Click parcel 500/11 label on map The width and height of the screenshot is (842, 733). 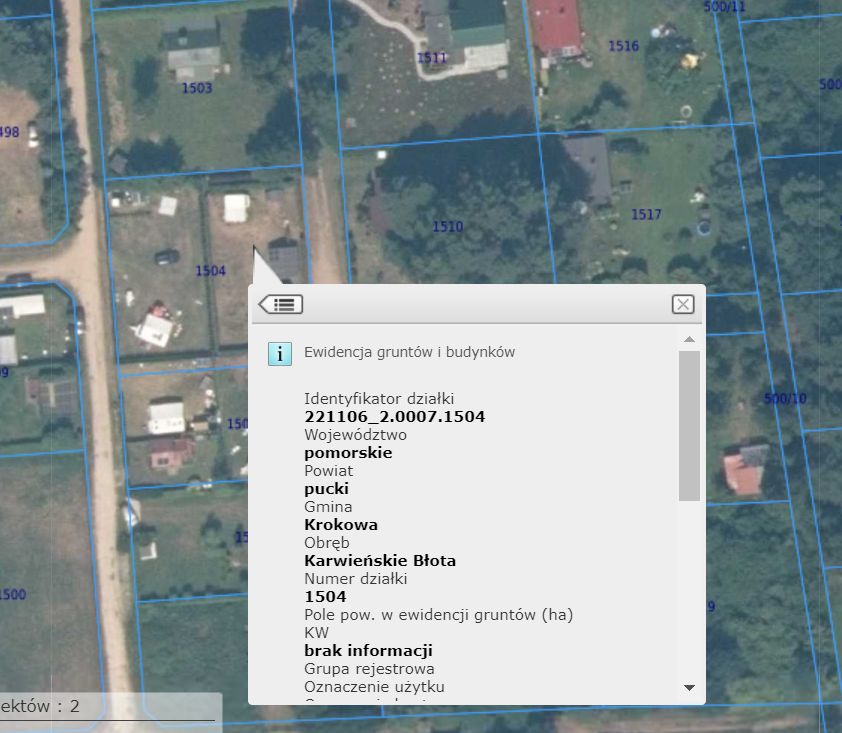point(724,6)
